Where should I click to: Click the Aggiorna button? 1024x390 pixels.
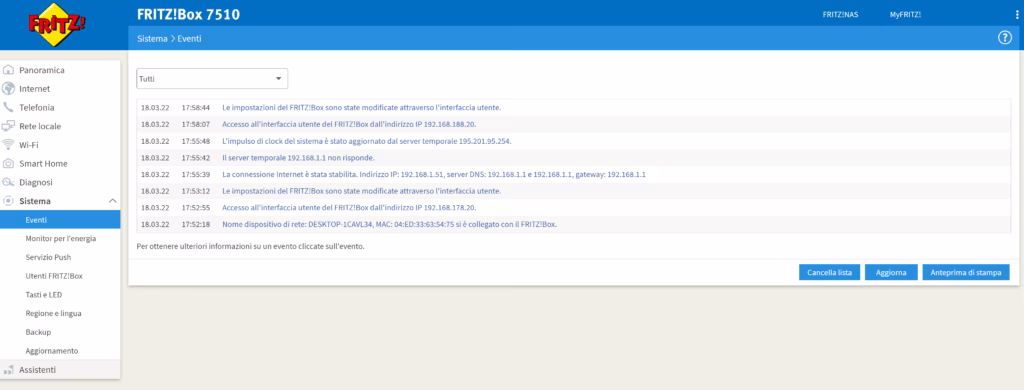point(891,272)
